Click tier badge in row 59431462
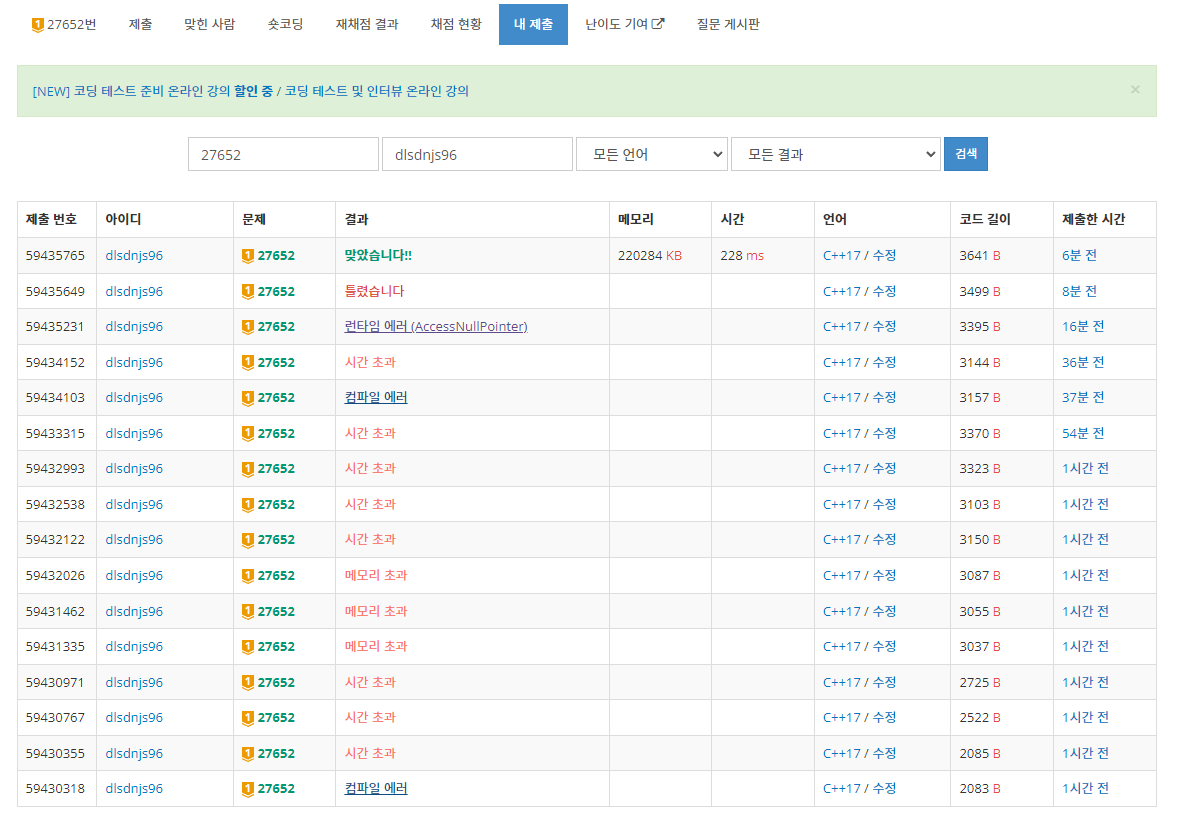Viewport: 1177px width, 820px height. click(x=248, y=612)
